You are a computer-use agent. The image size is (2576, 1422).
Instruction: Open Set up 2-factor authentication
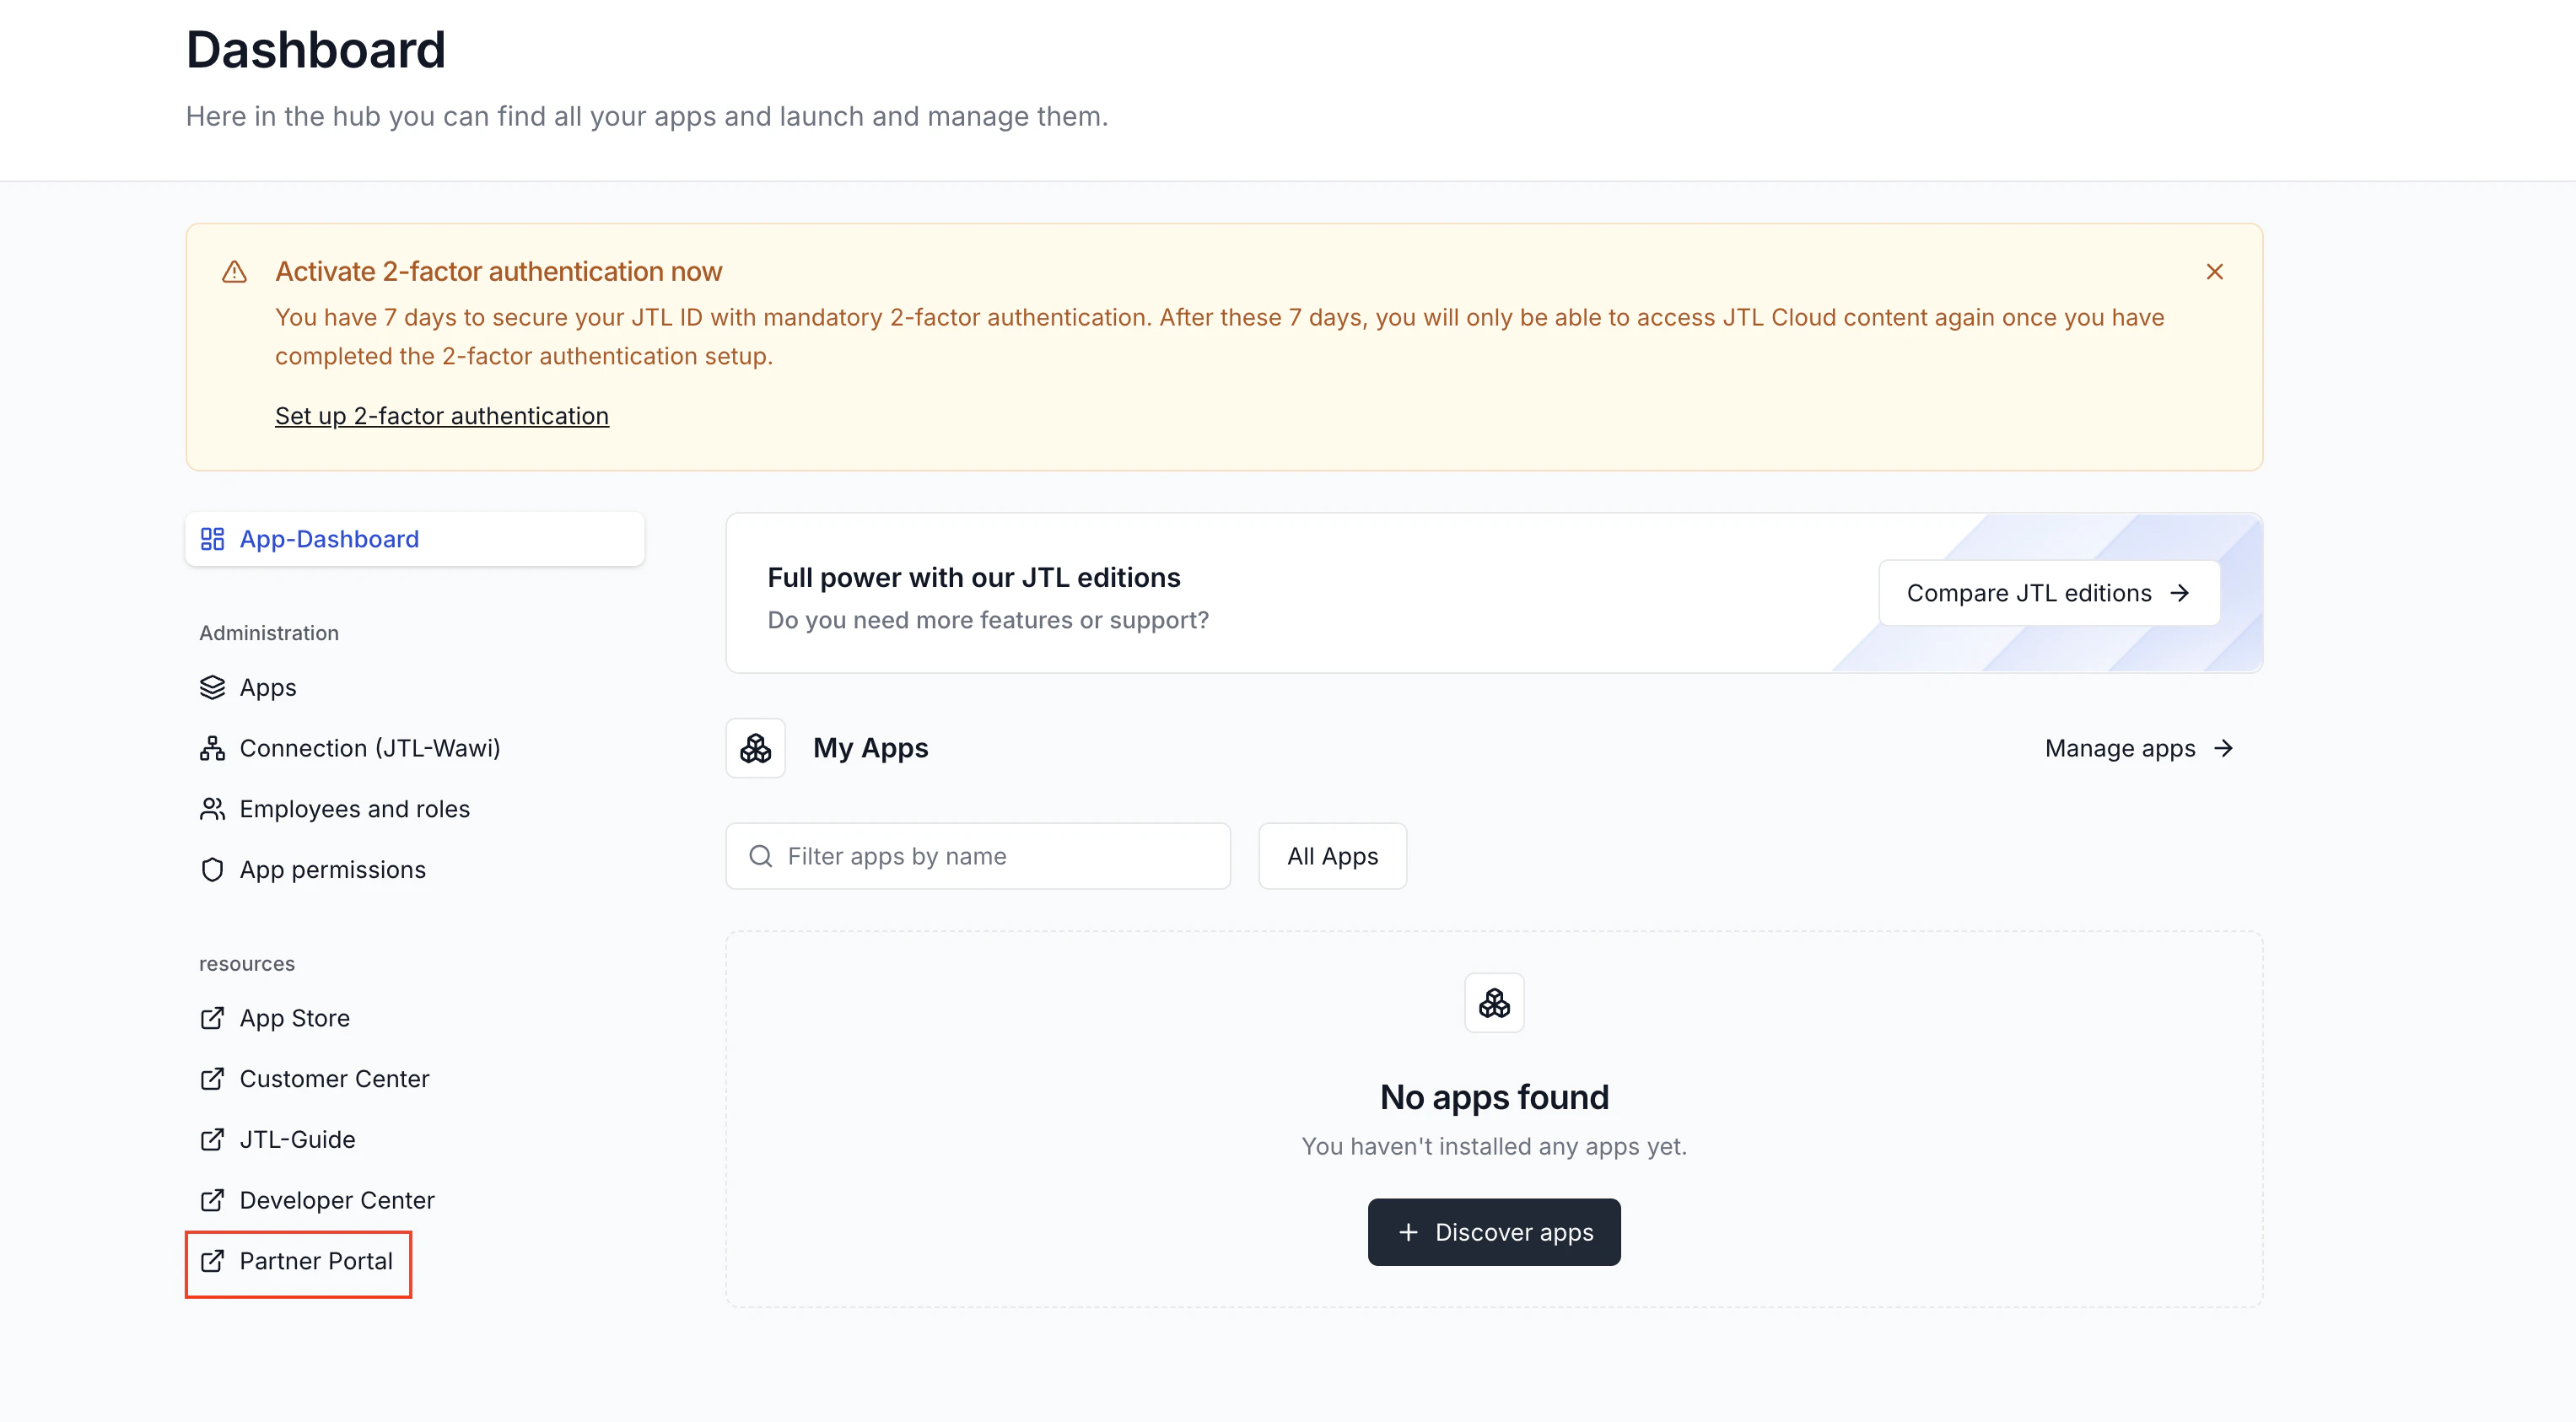click(x=441, y=415)
